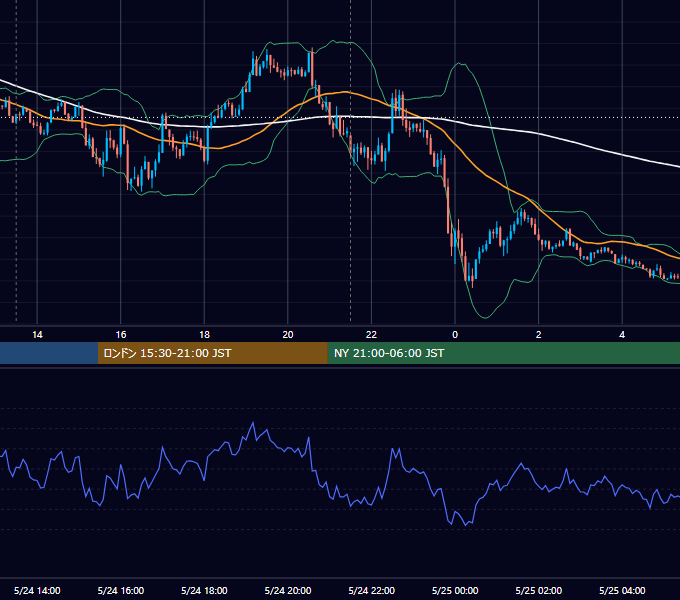Click hour label 18 on price chart axis
The height and width of the screenshot is (600, 680).
pyautogui.click(x=204, y=335)
